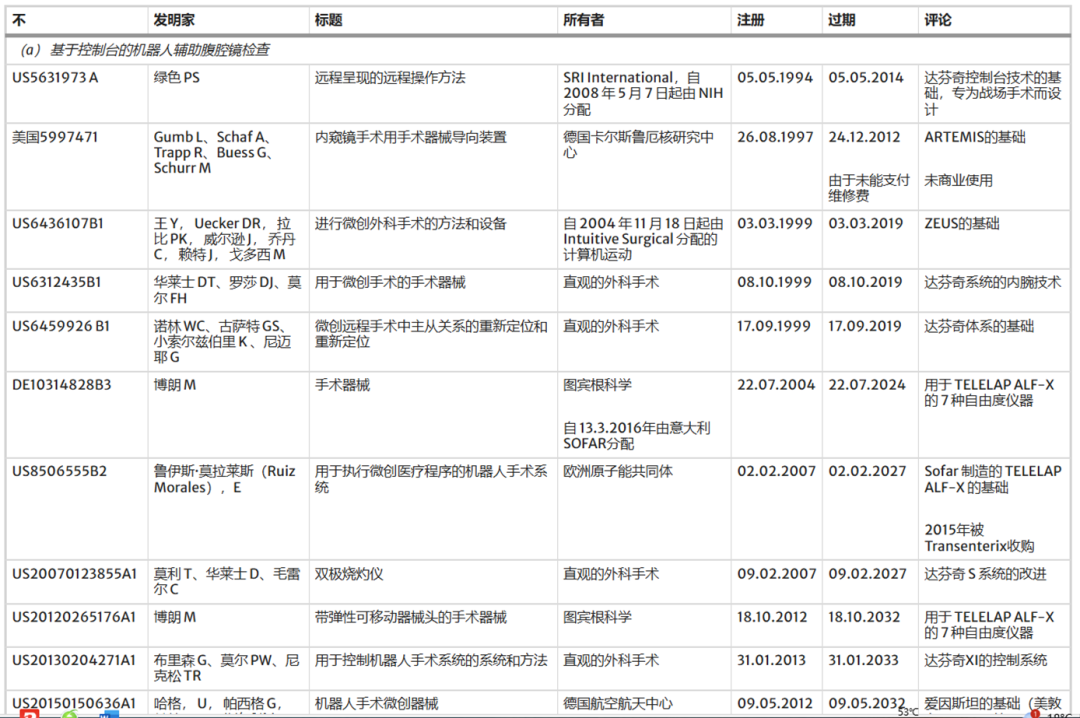This screenshot has height=718, width=1080.
Task: Click expiry date 24.12.2012
Action: tap(864, 137)
